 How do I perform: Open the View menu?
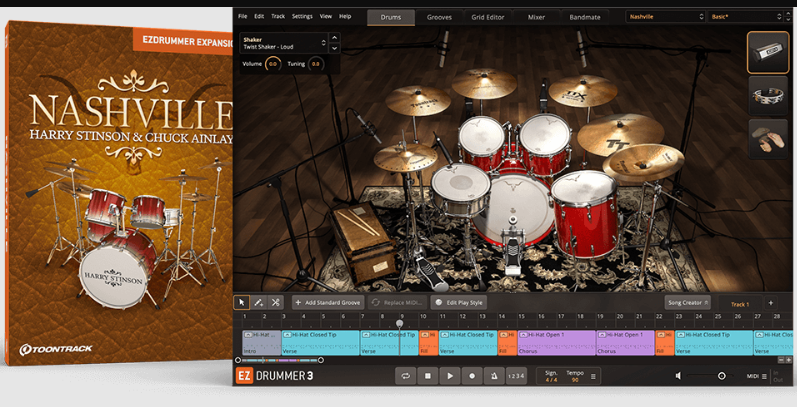pos(326,16)
